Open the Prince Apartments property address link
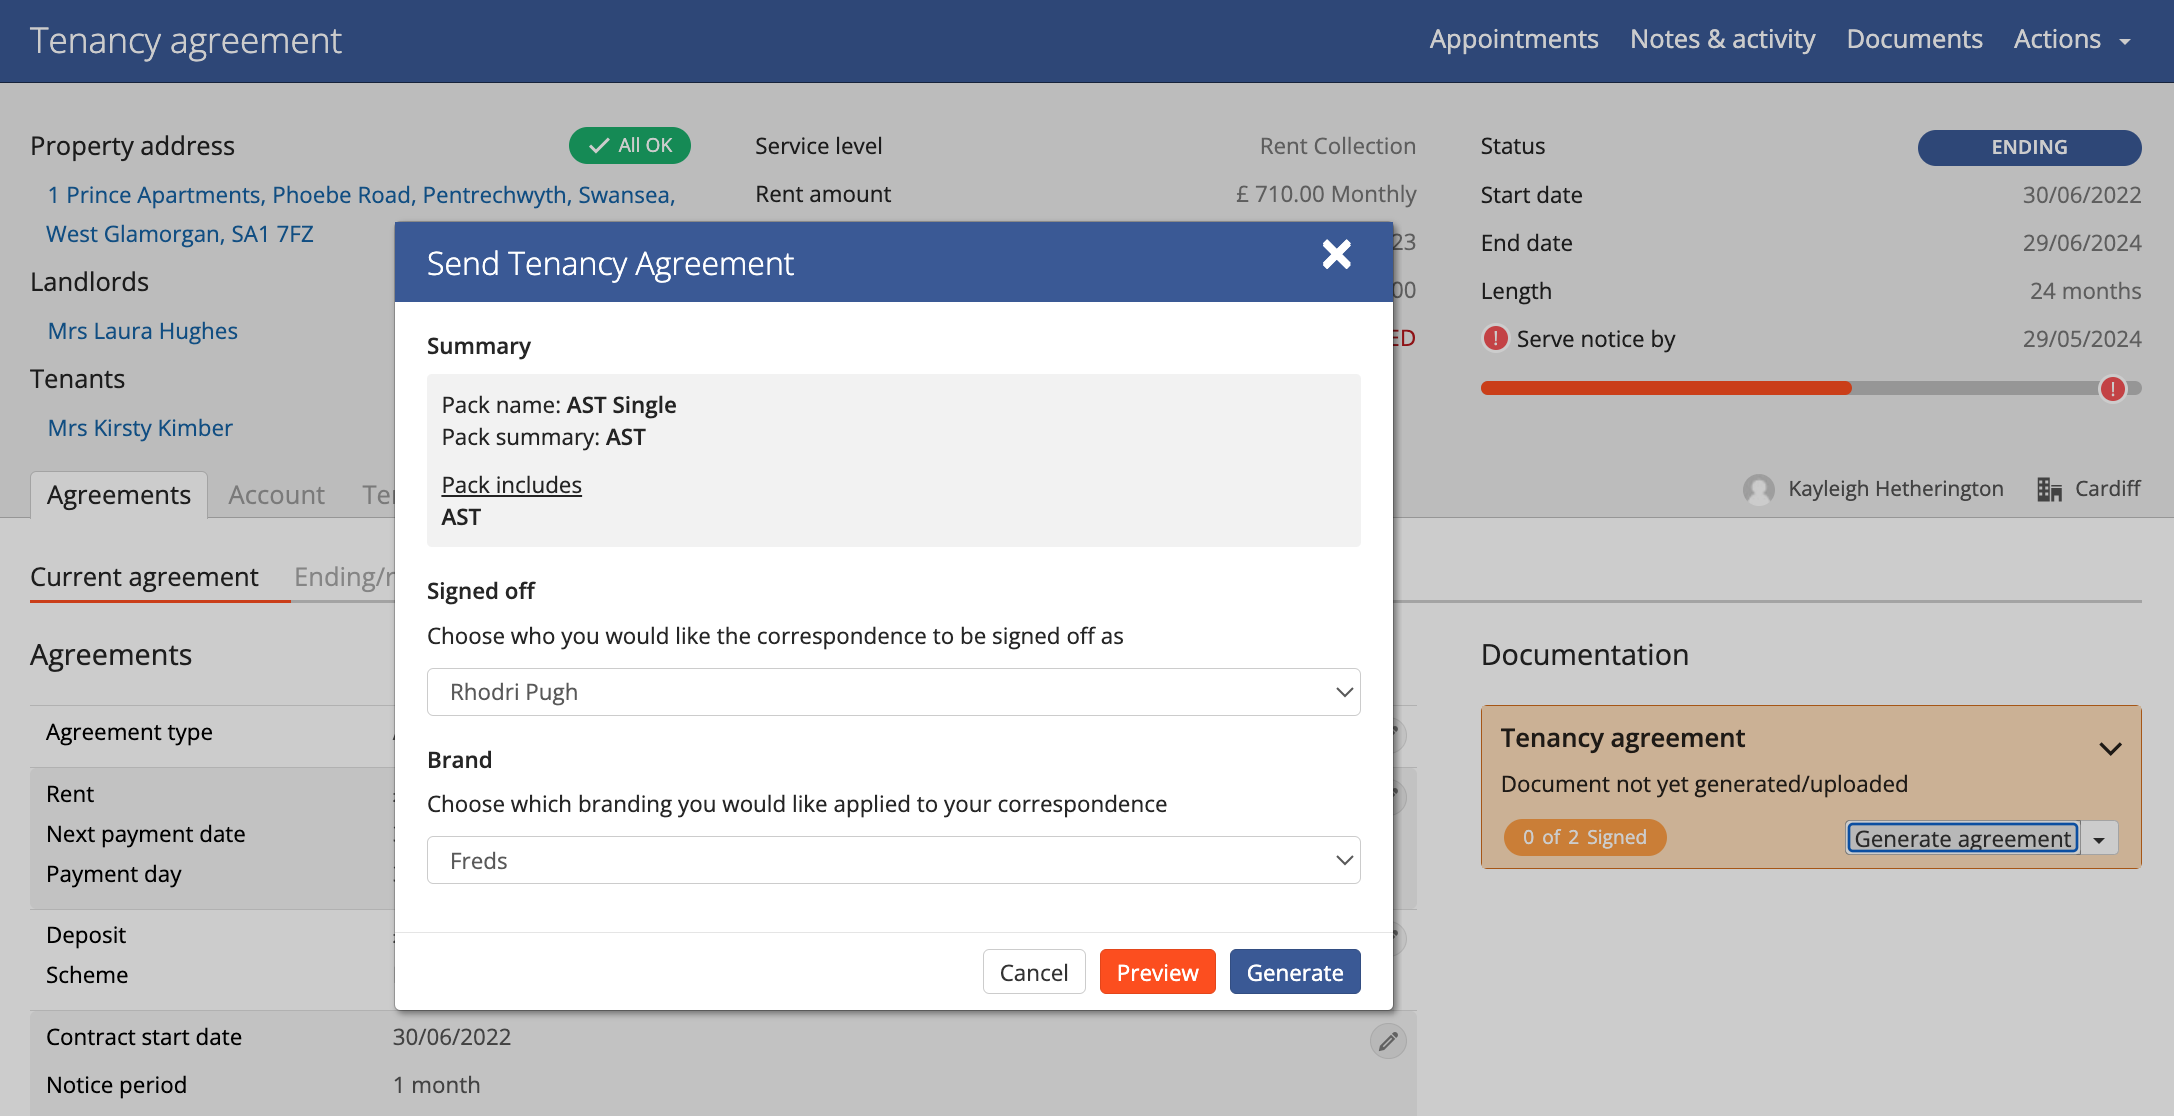This screenshot has width=2174, height=1116. (361, 214)
